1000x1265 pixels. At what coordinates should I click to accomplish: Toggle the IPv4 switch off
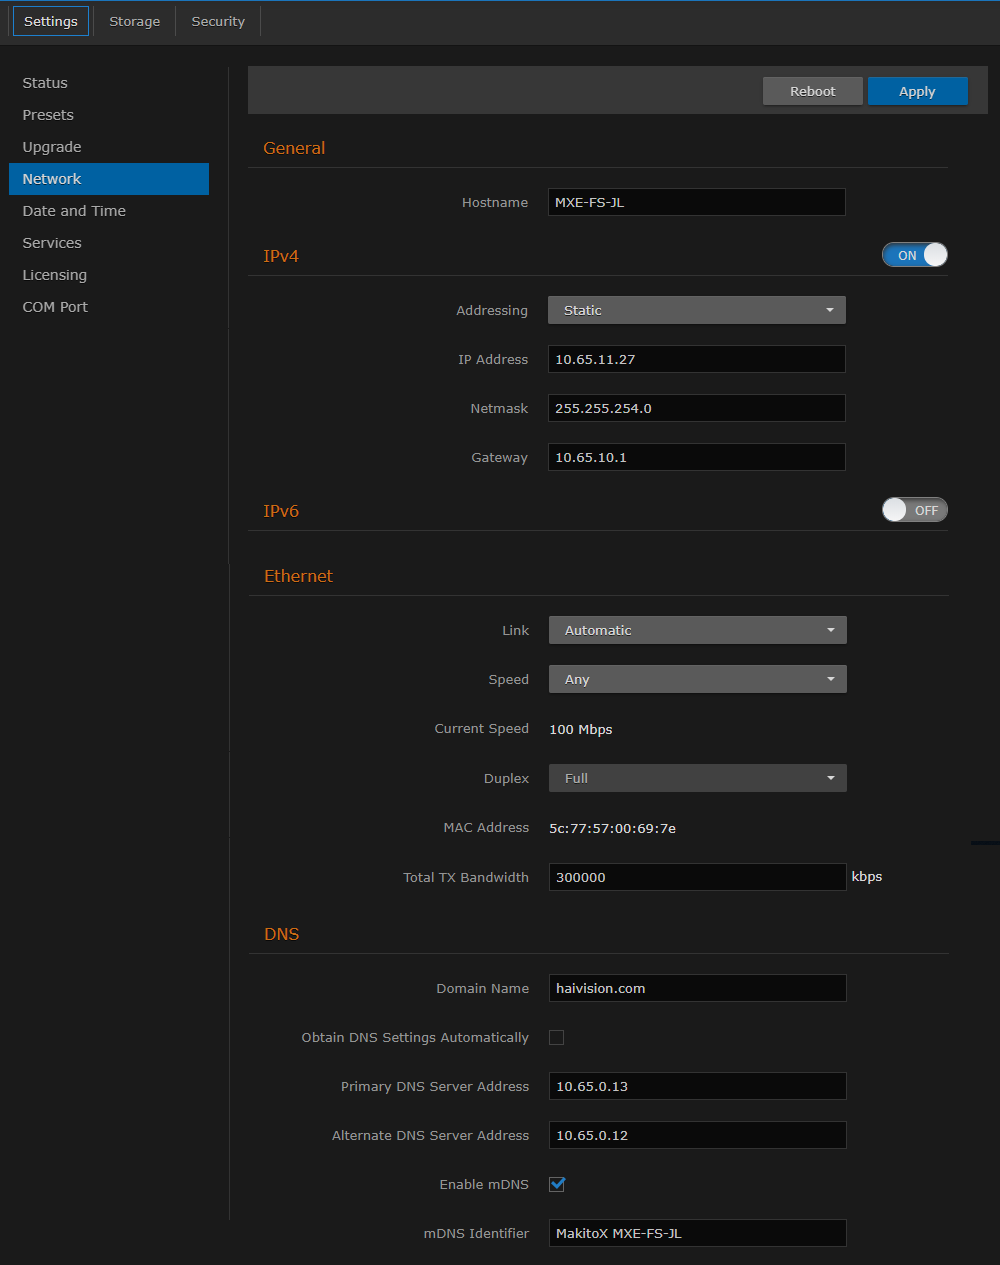point(914,255)
